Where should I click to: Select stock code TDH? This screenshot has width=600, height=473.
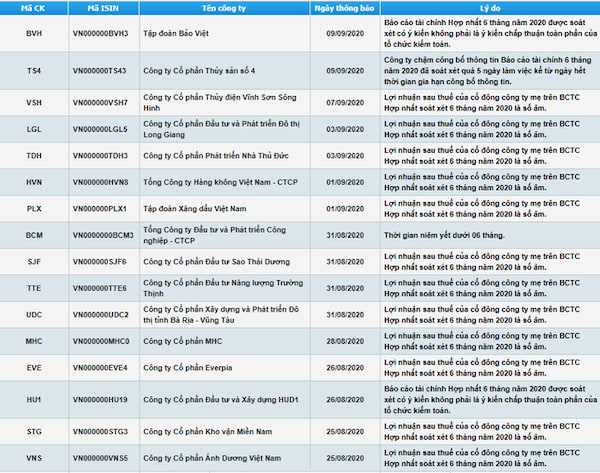coord(34,155)
